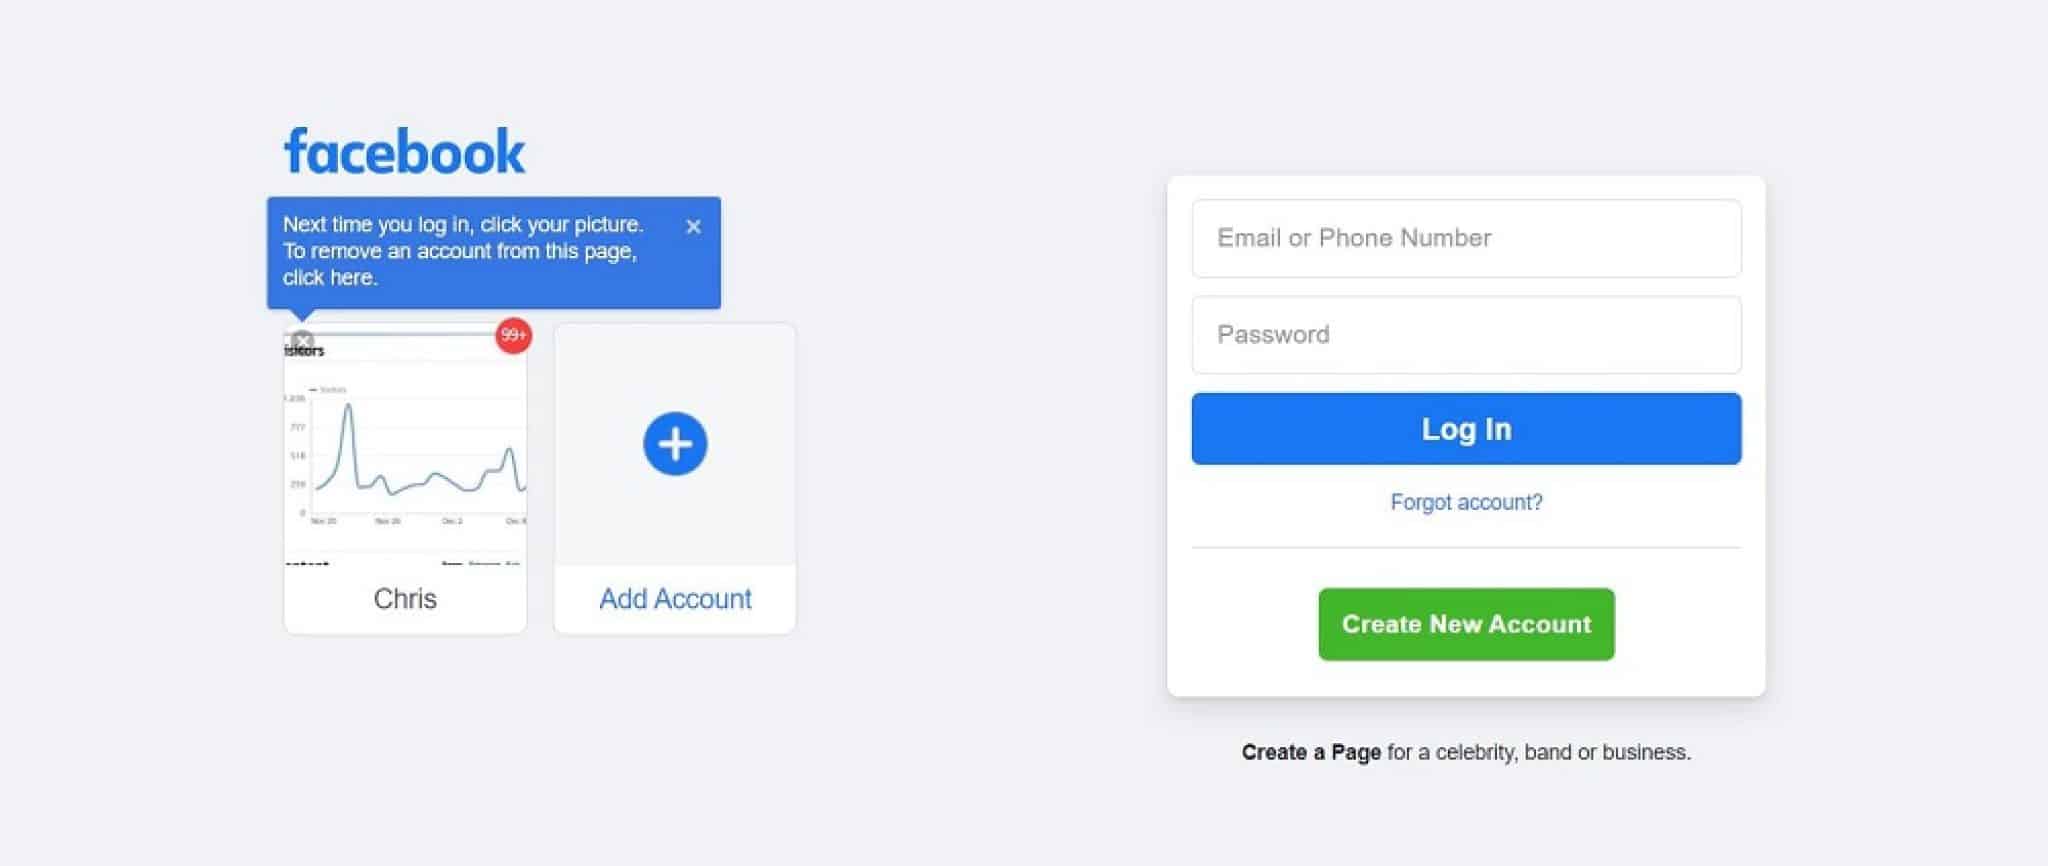Click the red 99+ notification badge
Viewport: 2048px width, 866px height.
513,335
